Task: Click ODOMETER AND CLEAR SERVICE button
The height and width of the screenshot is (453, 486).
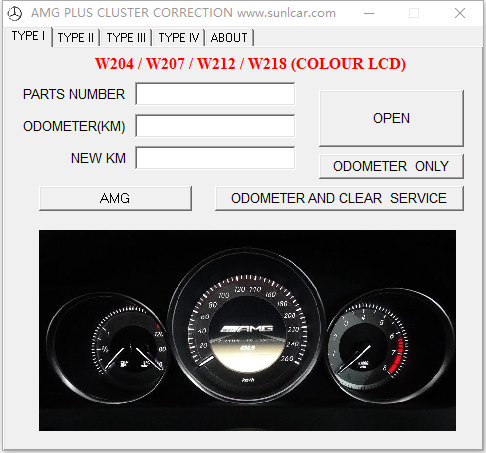Action: point(339,198)
